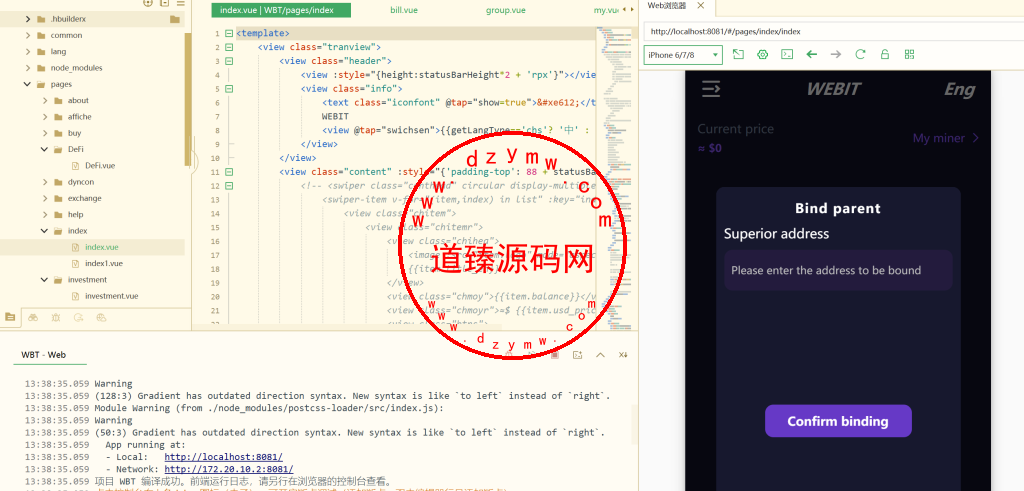This screenshot has height=491, width=1024.
Task: Open the iPhone 6/7/8 device dropdown
Action: pos(683,55)
